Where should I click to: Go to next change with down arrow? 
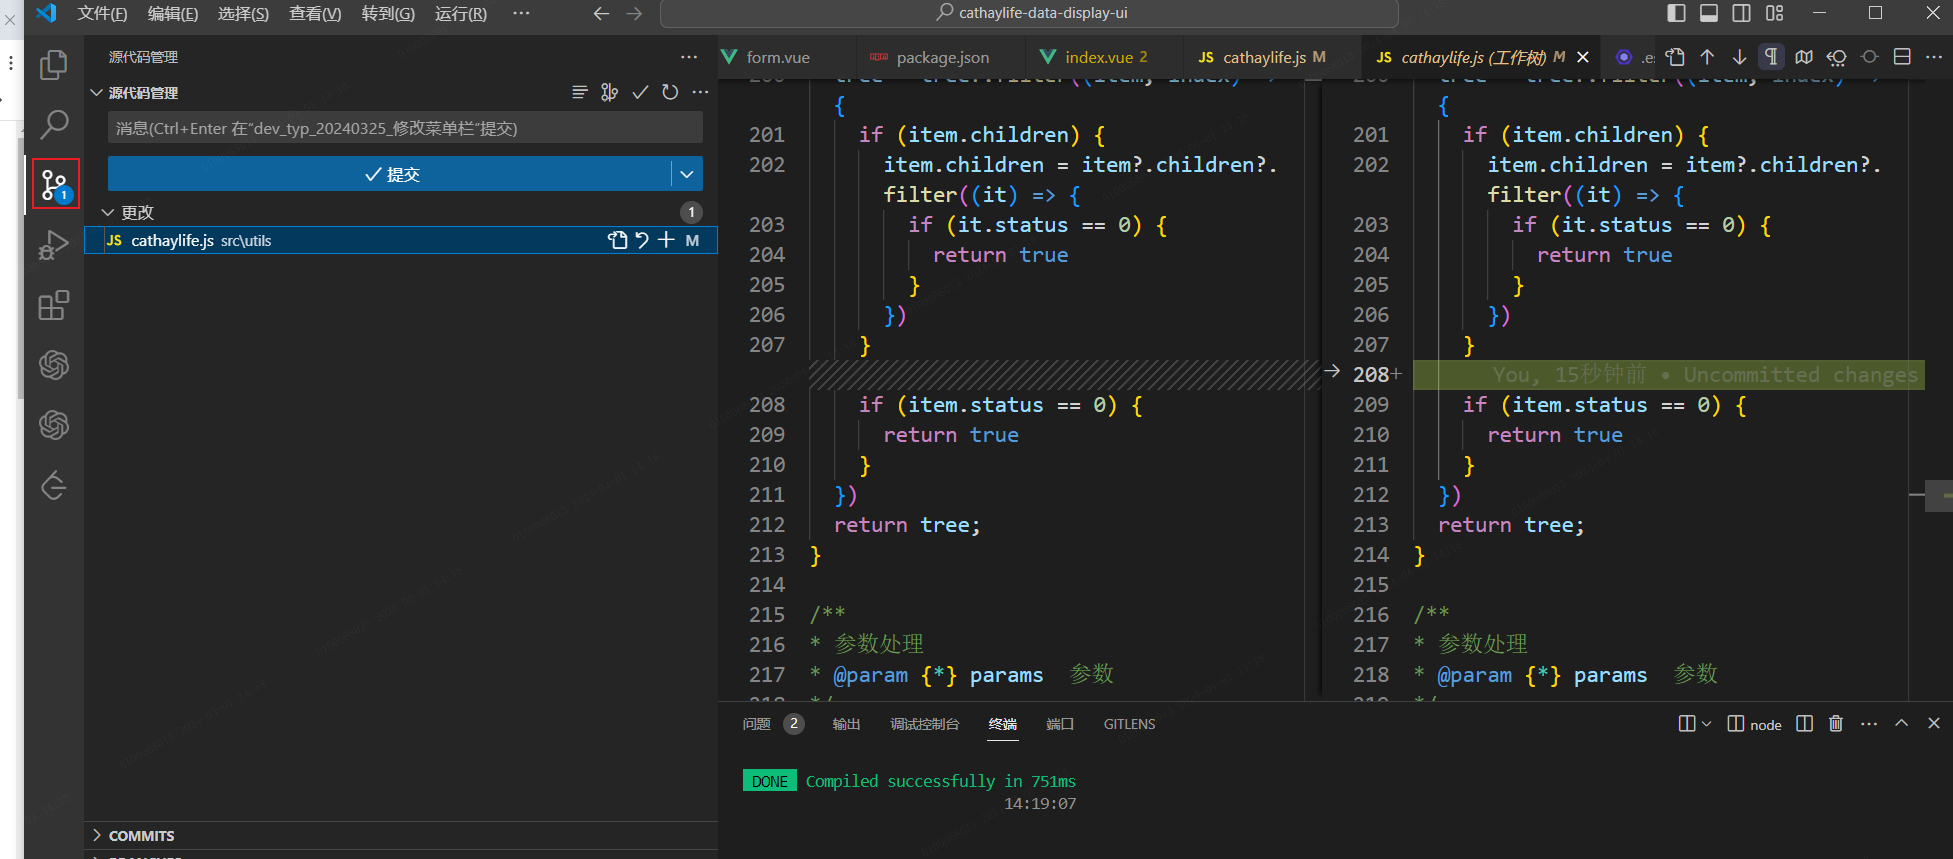tap(1739, 57)
